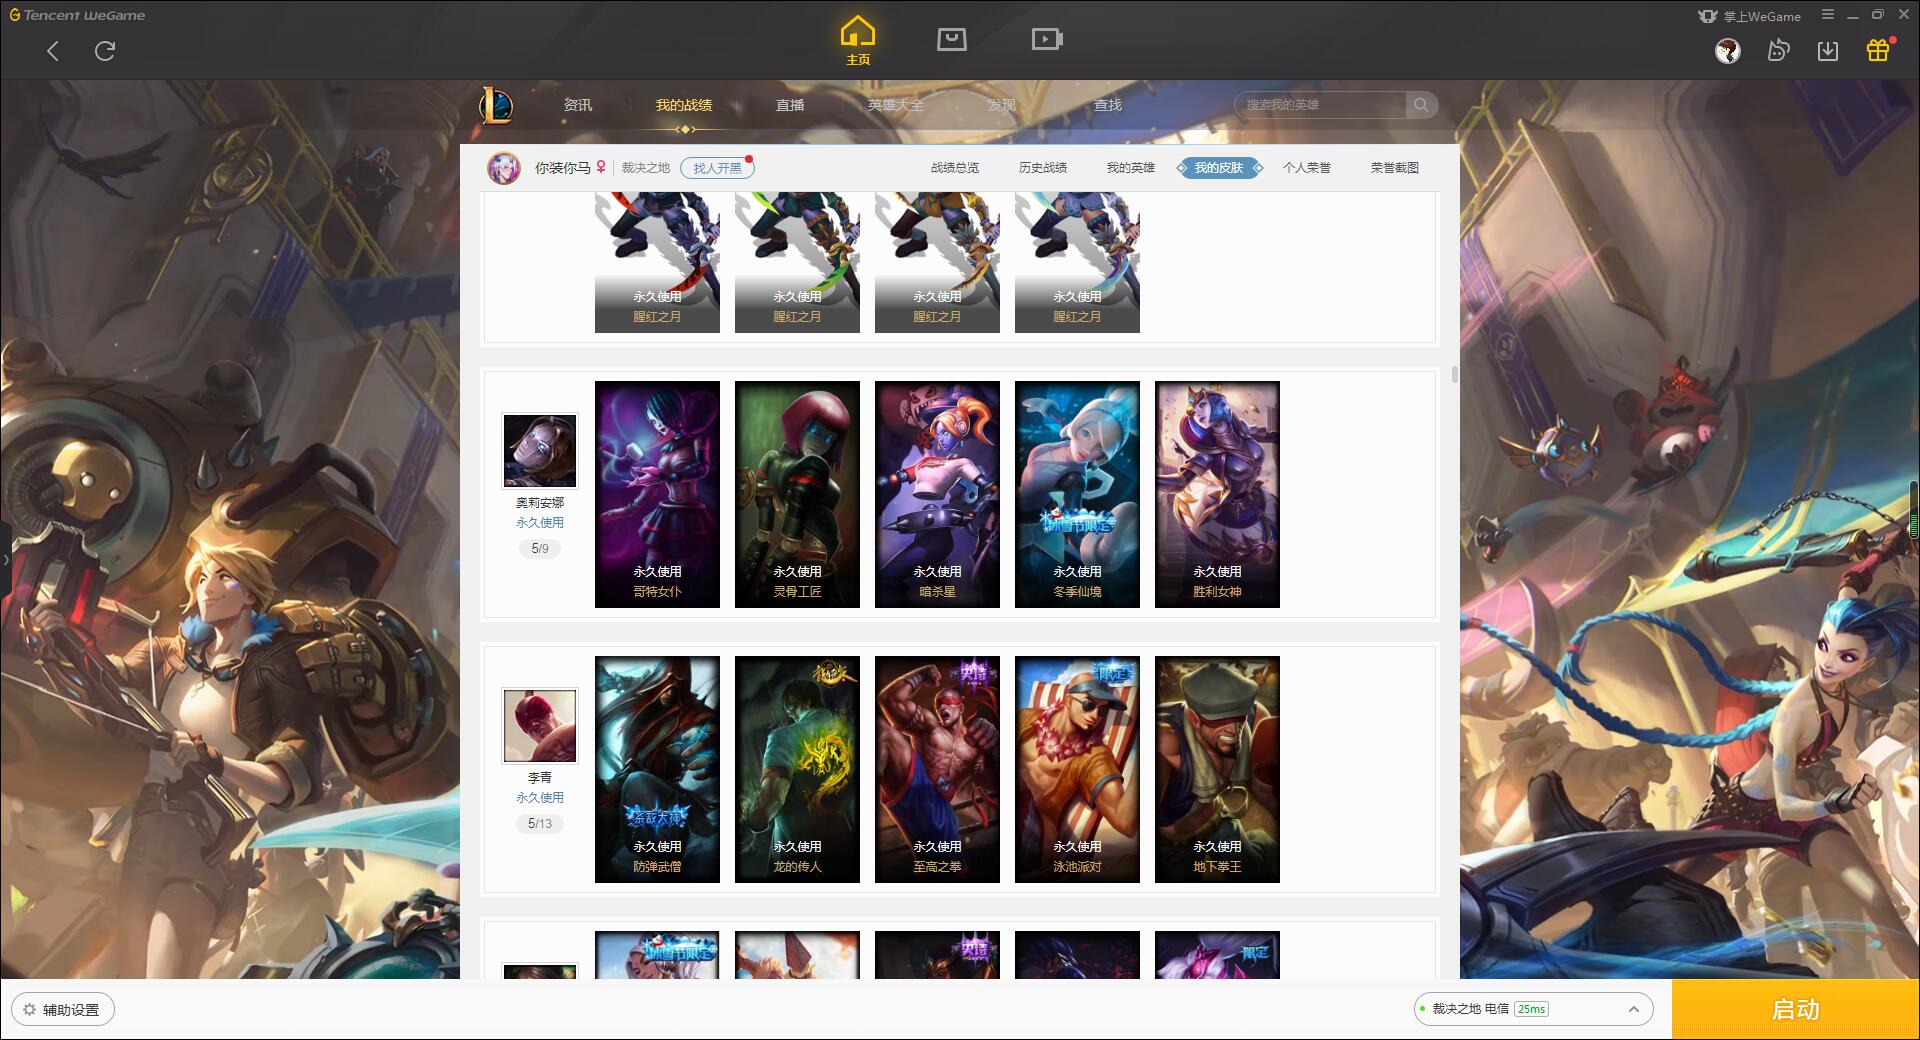Click the 掌上WeGame mobile link
This screenshot has width=1920, height=1040.
[1749, 16]
